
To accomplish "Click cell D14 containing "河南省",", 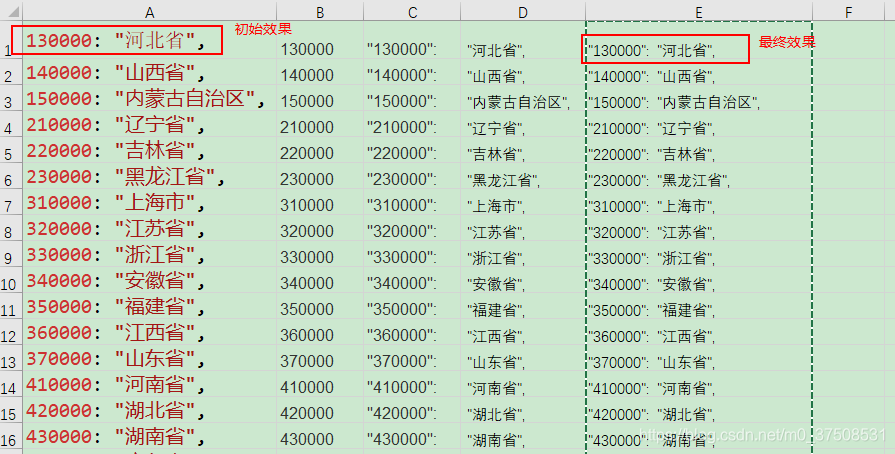I will coord(523,384).
